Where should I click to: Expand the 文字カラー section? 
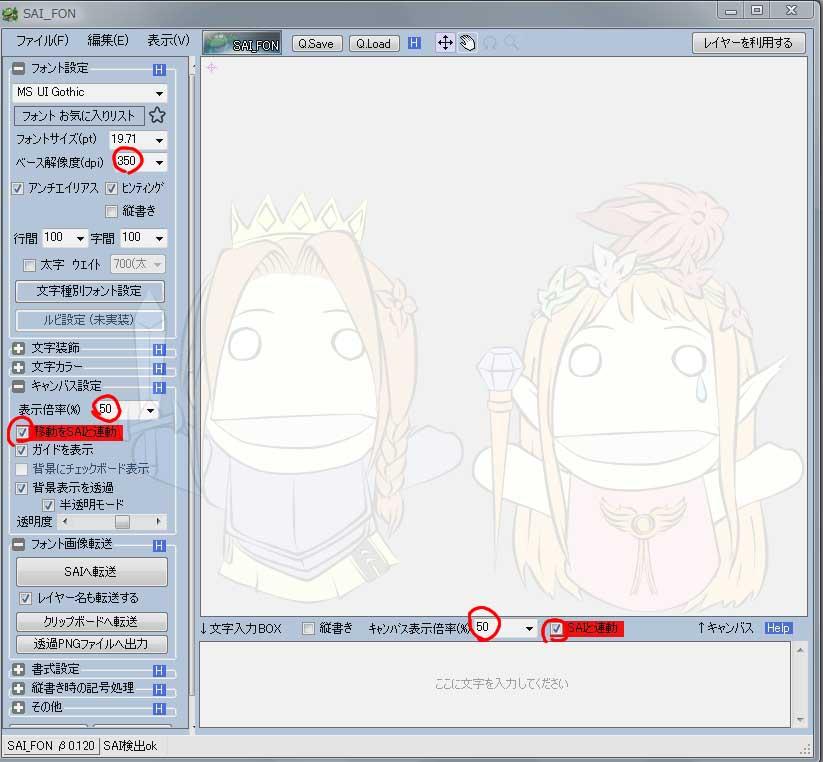coord(18,367)
